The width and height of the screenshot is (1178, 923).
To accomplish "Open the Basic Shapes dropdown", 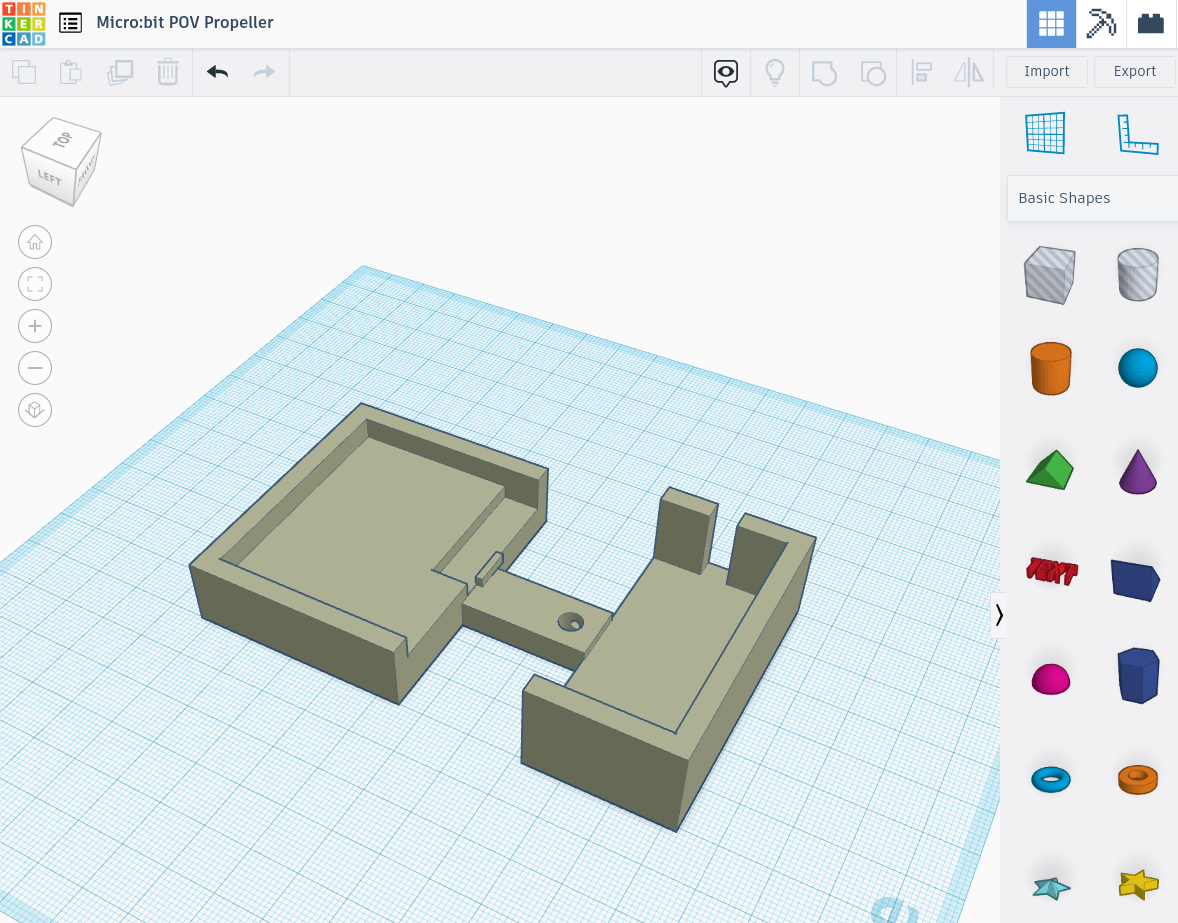I will [x=1092, y=198].
